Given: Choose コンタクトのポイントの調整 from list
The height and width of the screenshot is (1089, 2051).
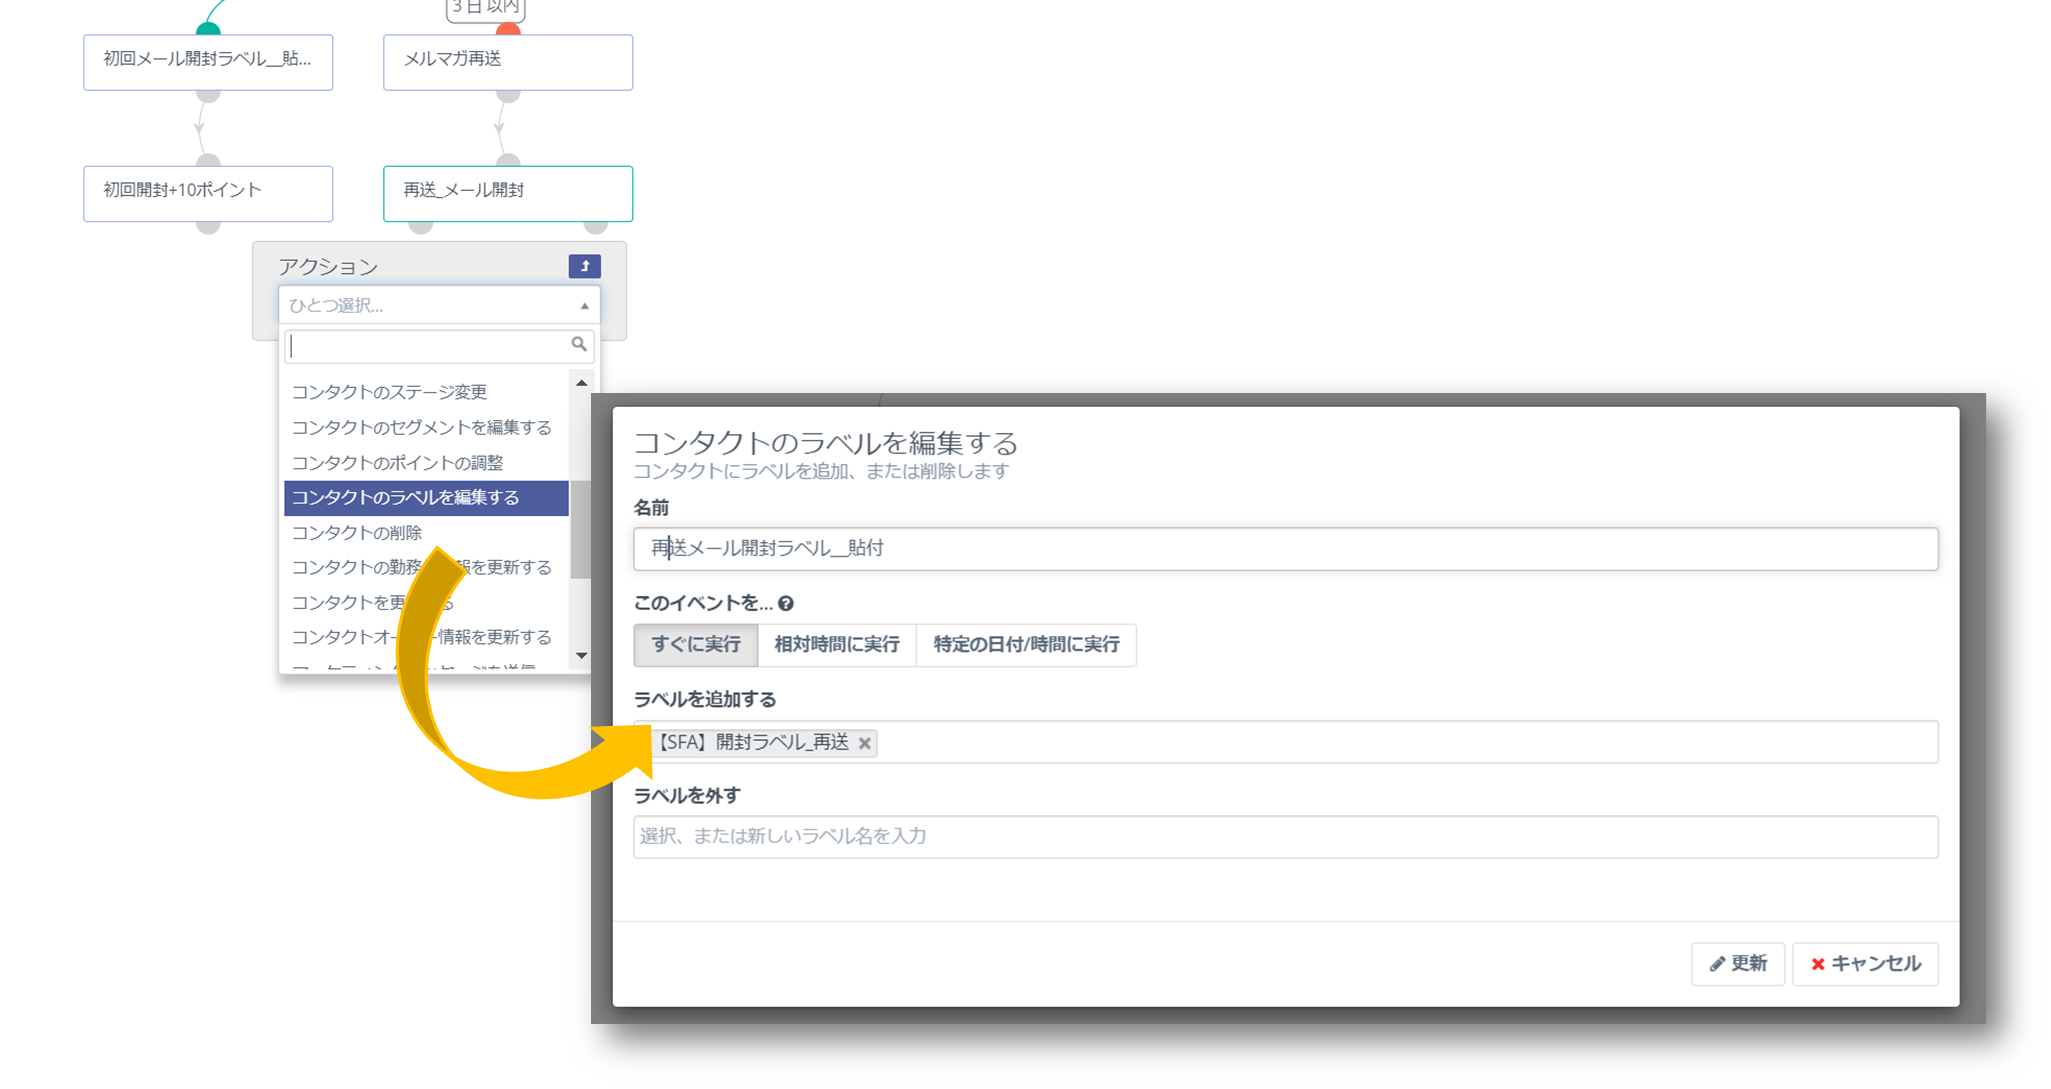Looking at the screenshot, I should [x=397, y=463].
